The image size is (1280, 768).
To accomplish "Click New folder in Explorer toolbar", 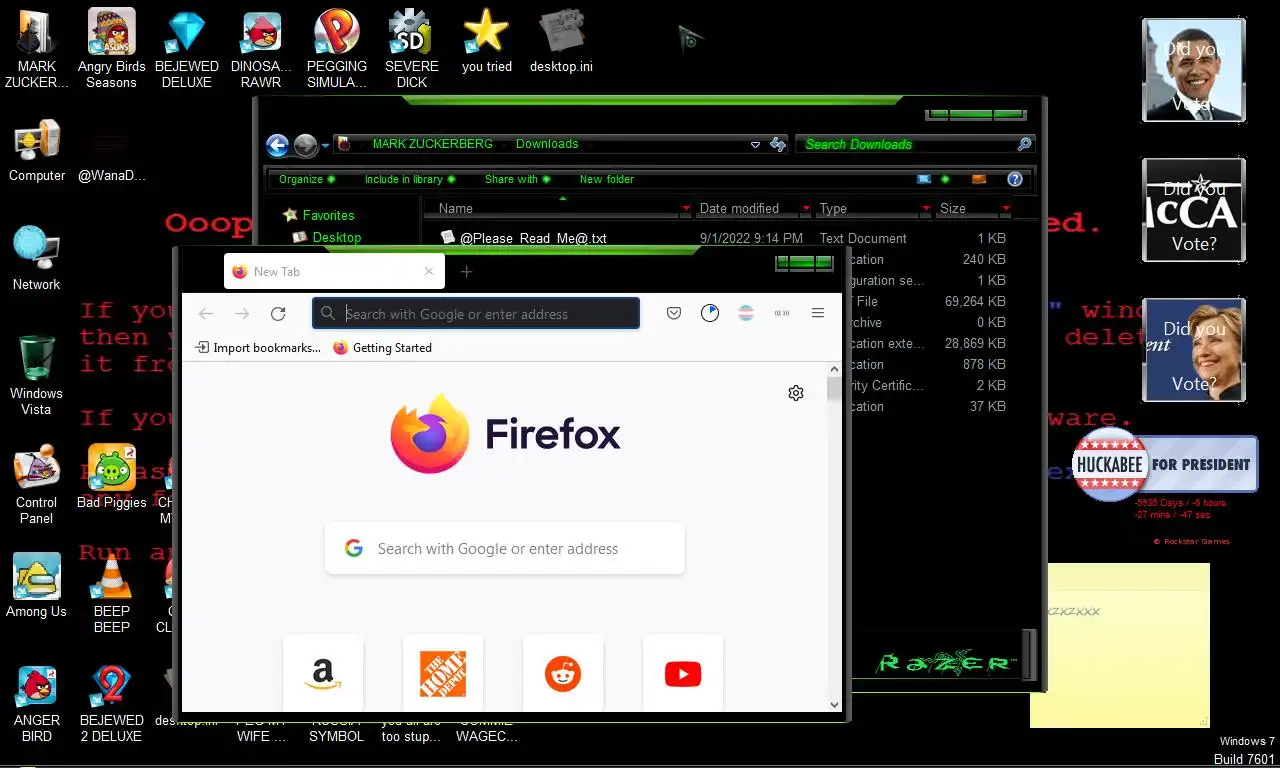I will 607,179.
